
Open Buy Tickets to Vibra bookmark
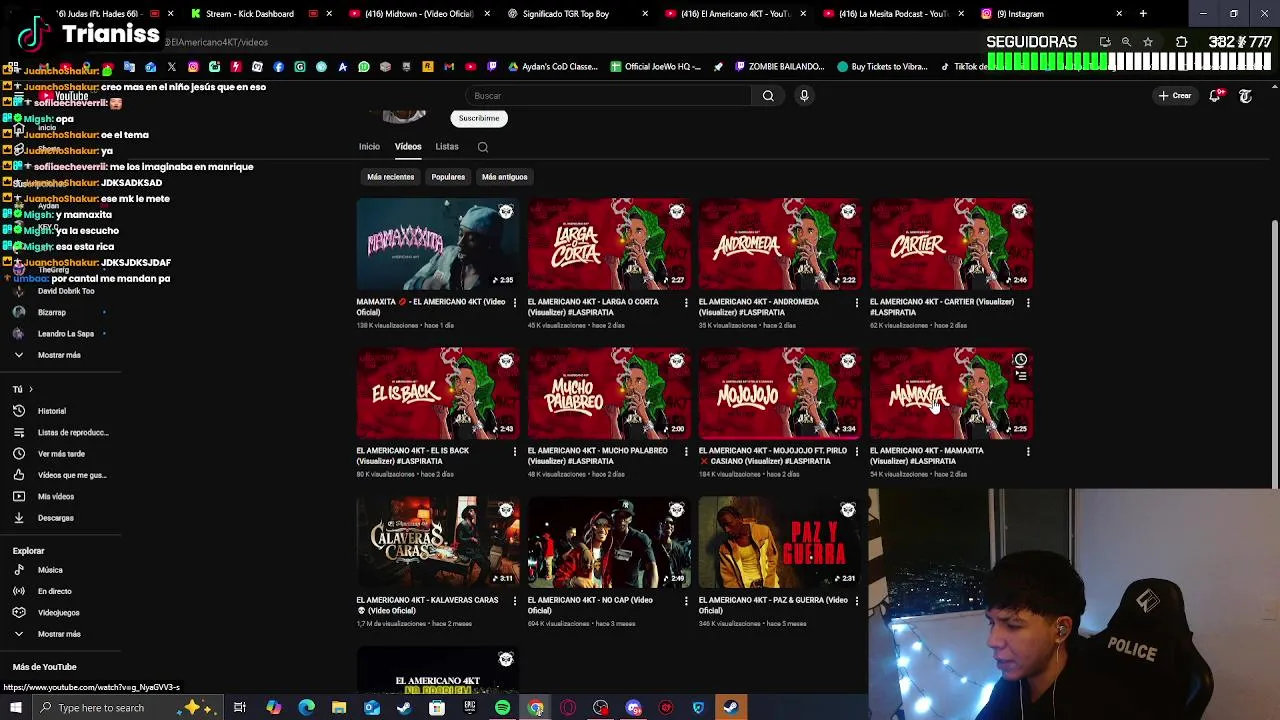[882, 67]
